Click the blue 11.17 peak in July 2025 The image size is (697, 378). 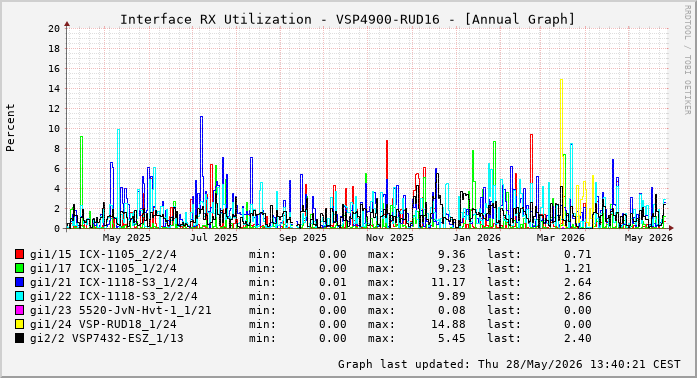201,117
